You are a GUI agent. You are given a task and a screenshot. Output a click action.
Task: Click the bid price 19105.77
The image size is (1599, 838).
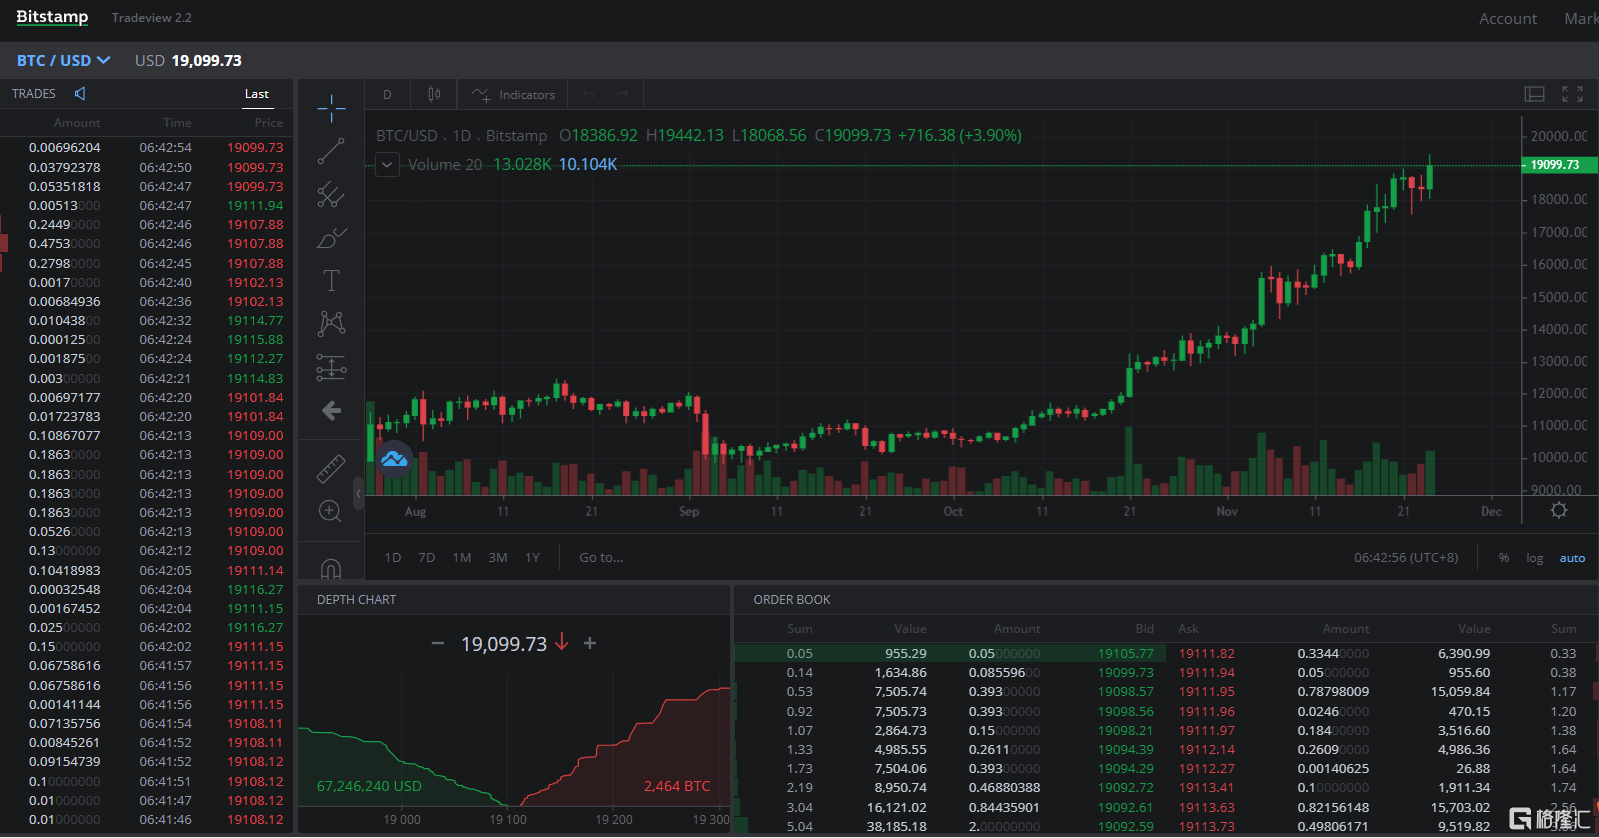pos(1126,654)
